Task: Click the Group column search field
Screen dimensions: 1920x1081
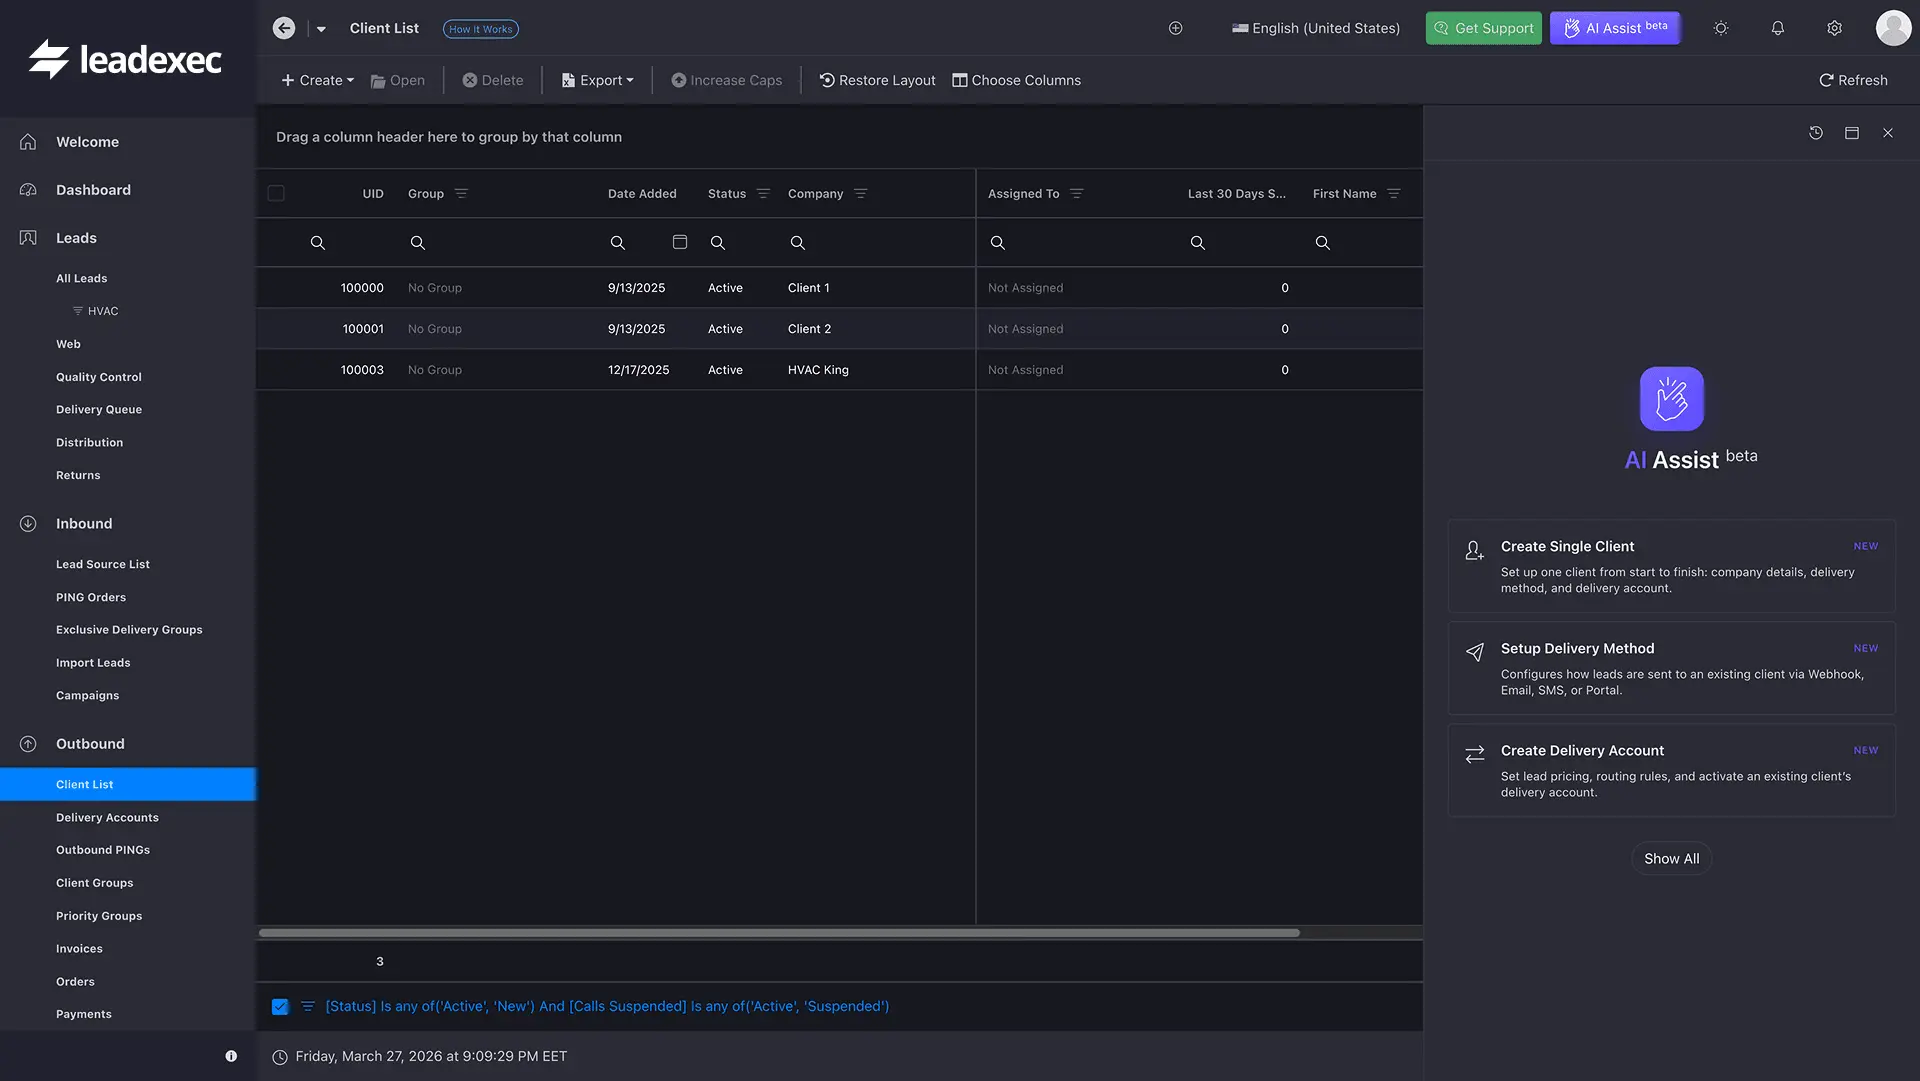Action: [x=496, y=242]
